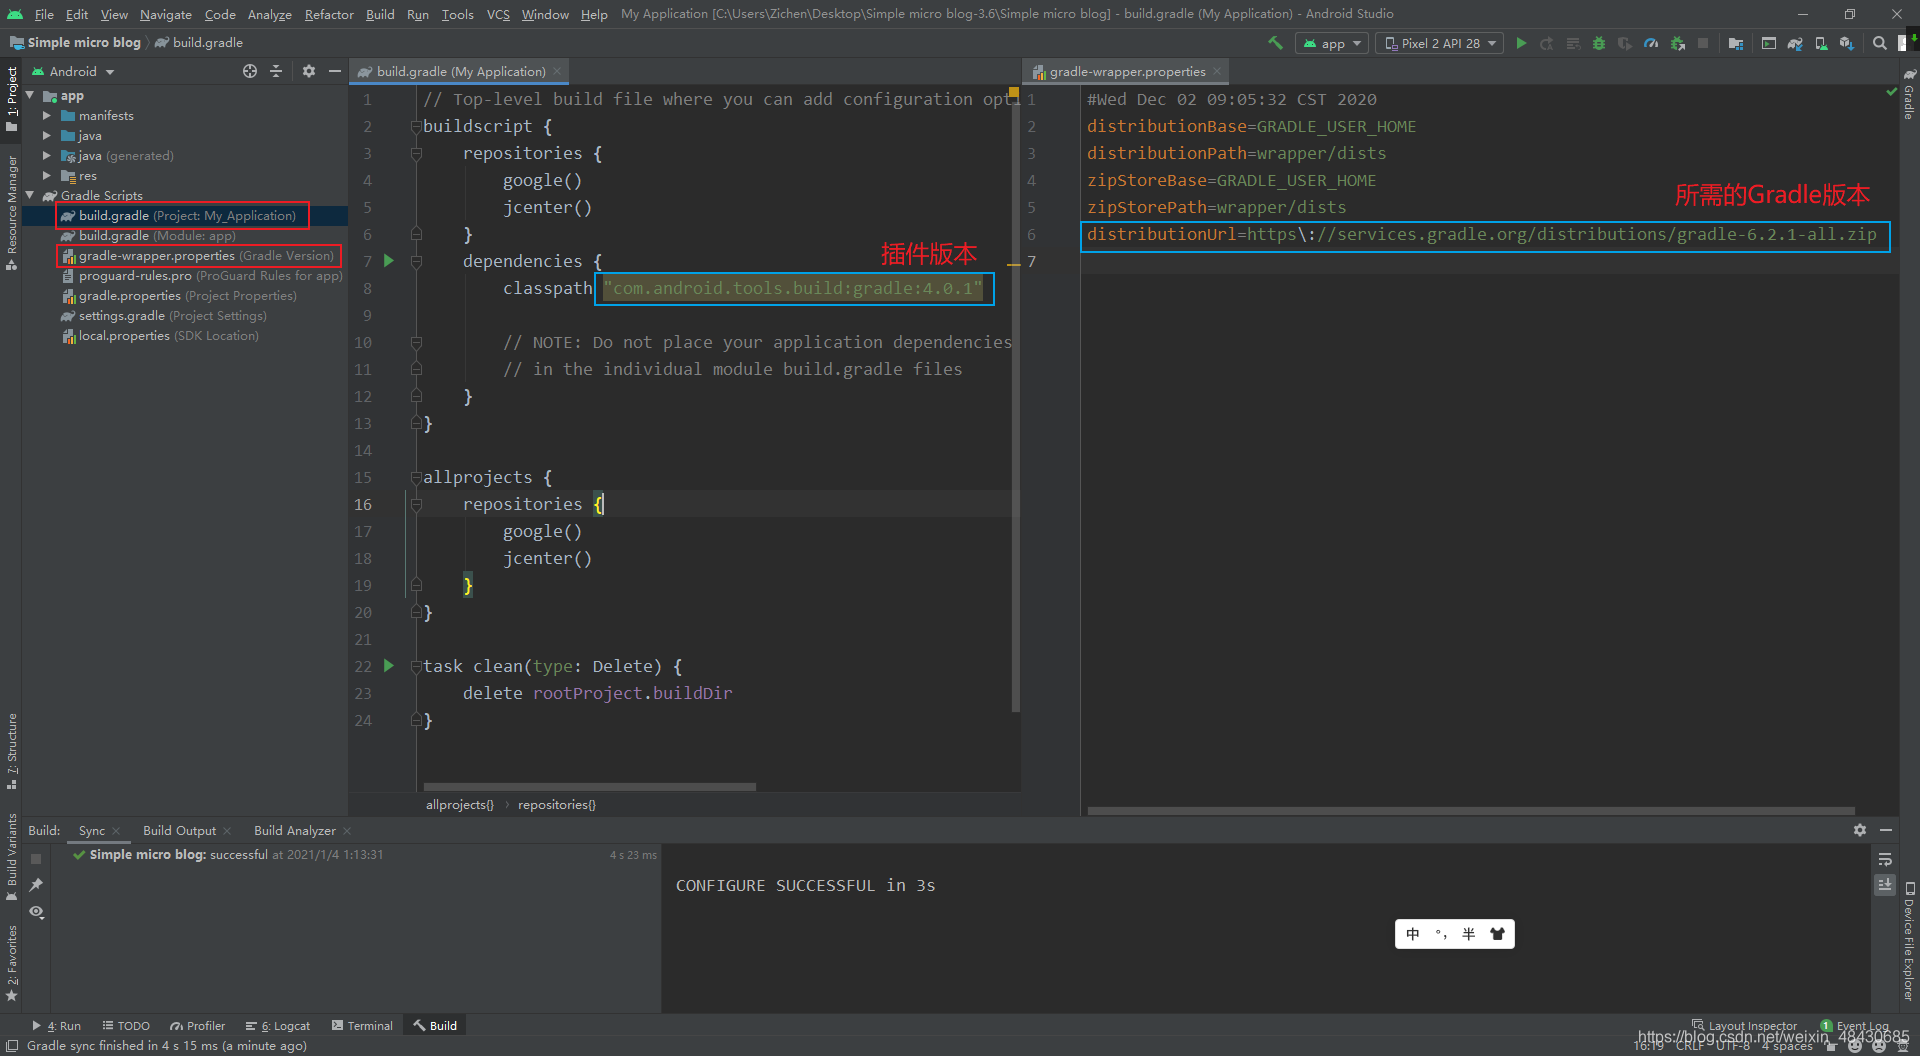The image size is (1920, 1056).
Task: Expand the java folder
Action: click(x=46, y=136)
